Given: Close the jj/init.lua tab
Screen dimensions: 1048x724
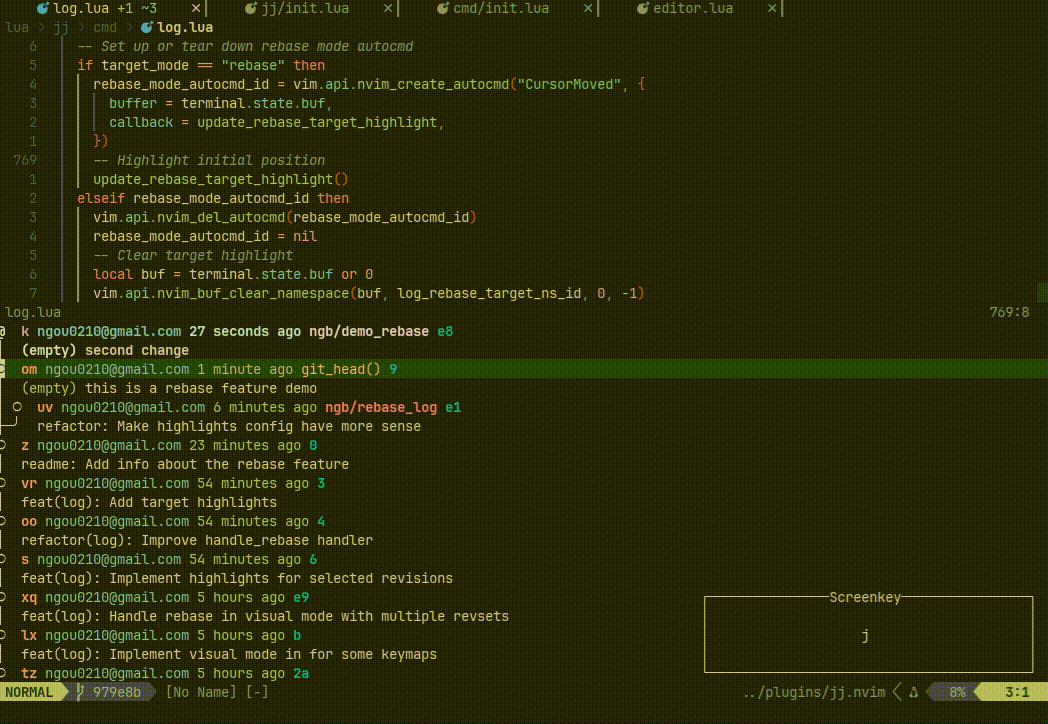Looking at the screenshot, I should (x=388, y=9).
